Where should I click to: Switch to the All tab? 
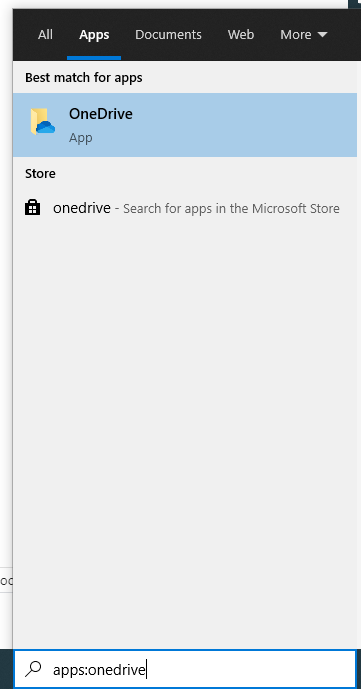pyautogui.click(x=45, y=34)
